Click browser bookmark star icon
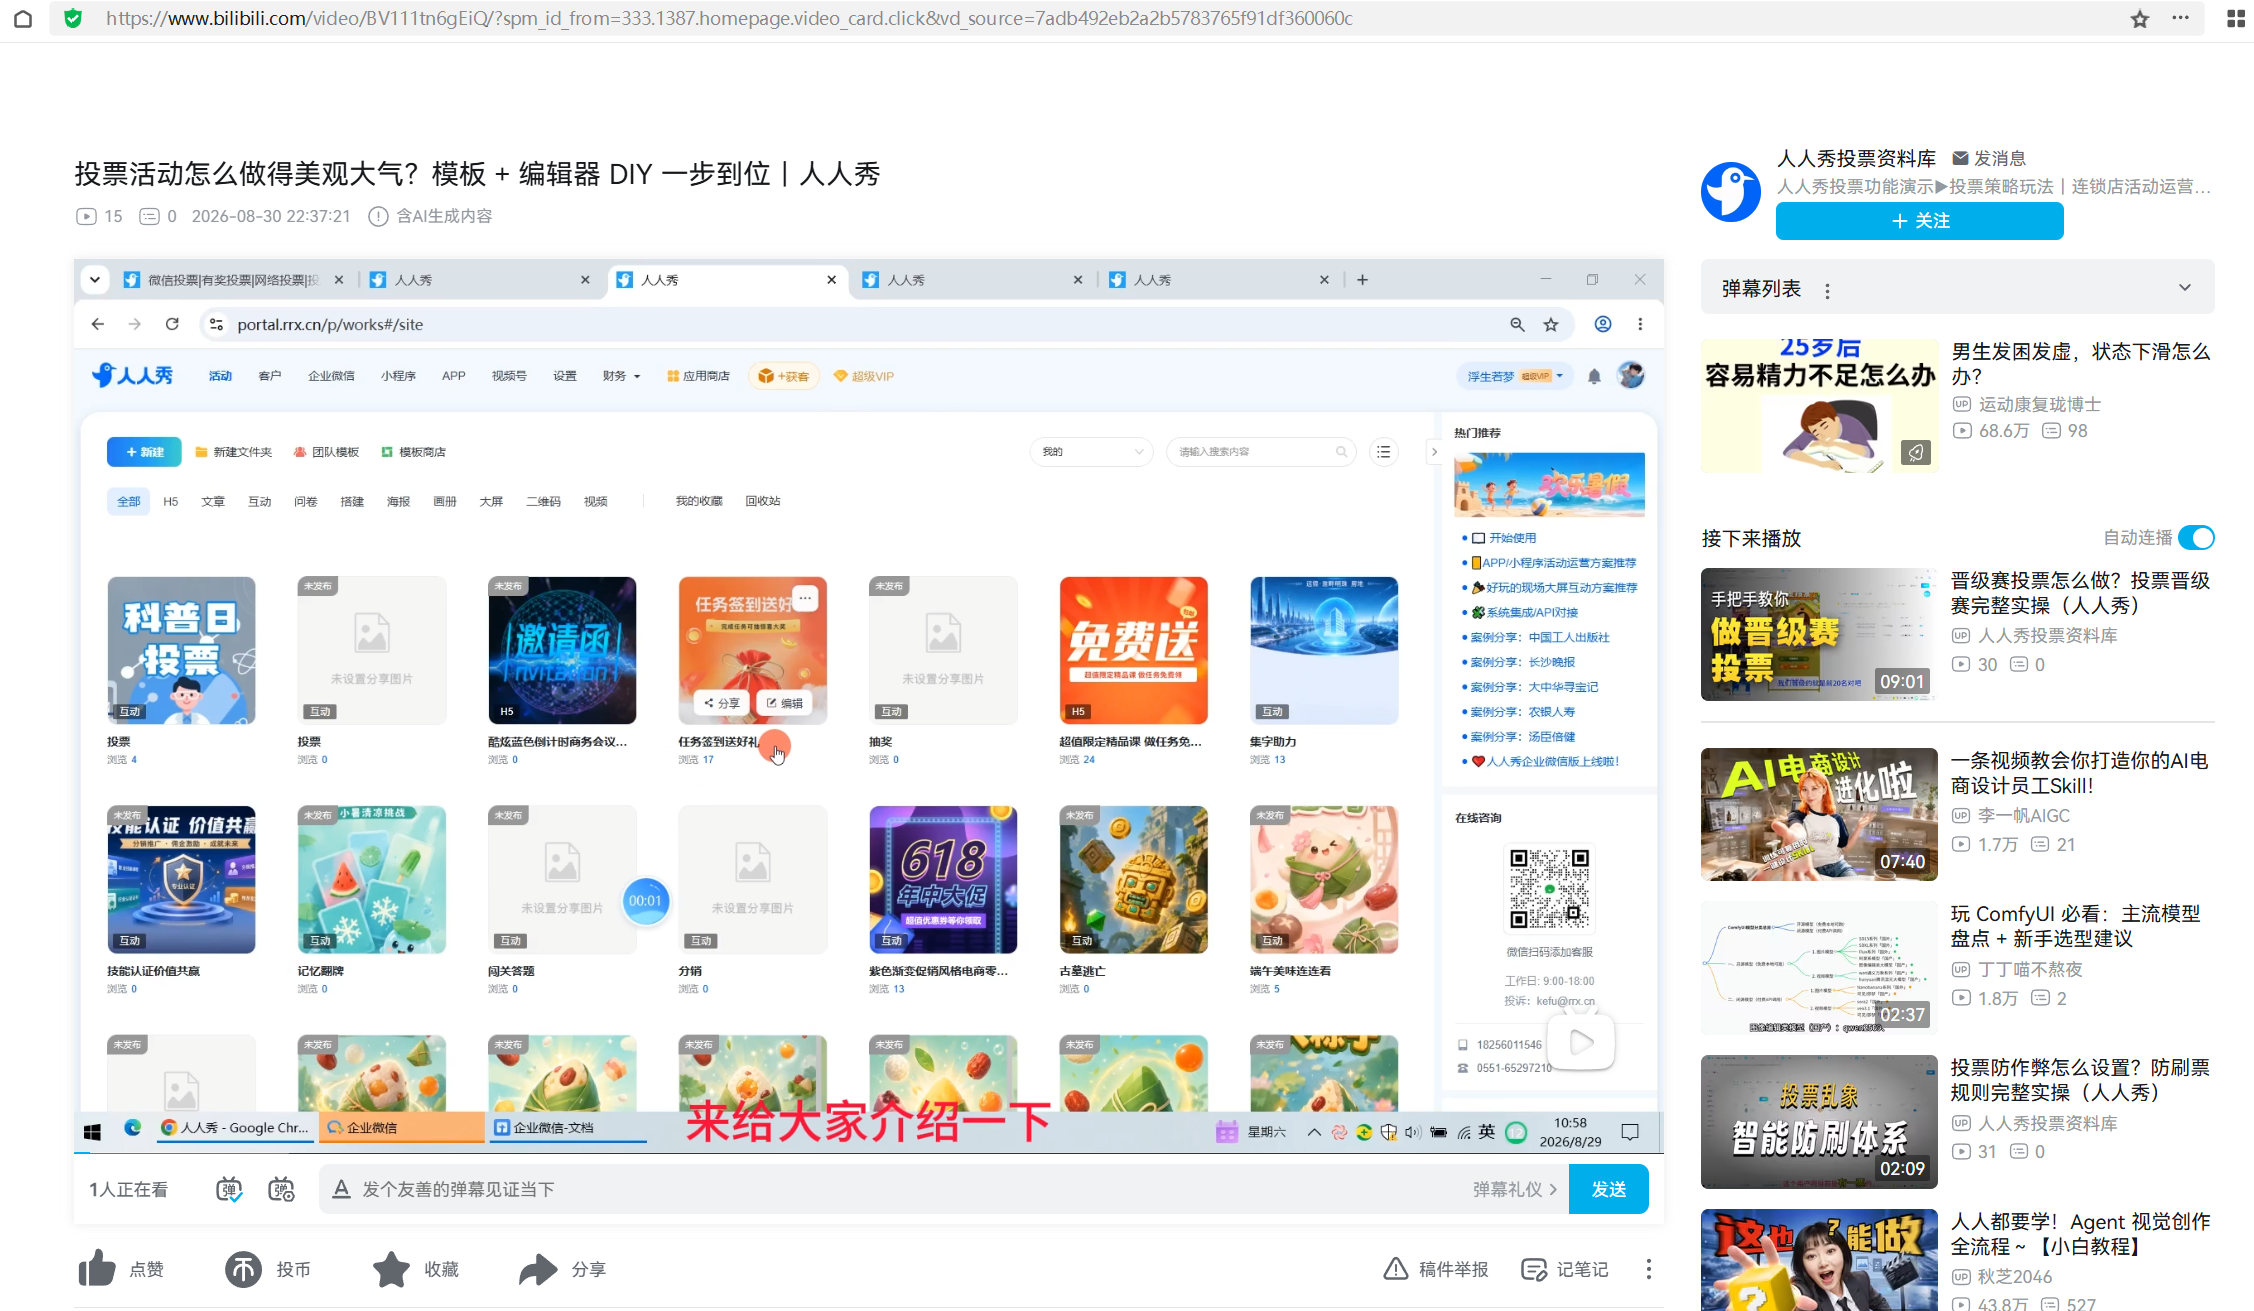Viewport: 2254px width, 1311px height. [2140, 19]
